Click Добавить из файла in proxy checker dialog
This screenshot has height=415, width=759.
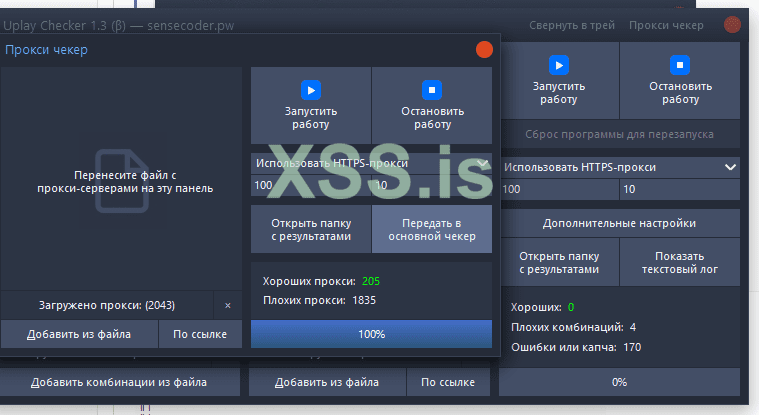pyautogui.click(x=79, y=334)
